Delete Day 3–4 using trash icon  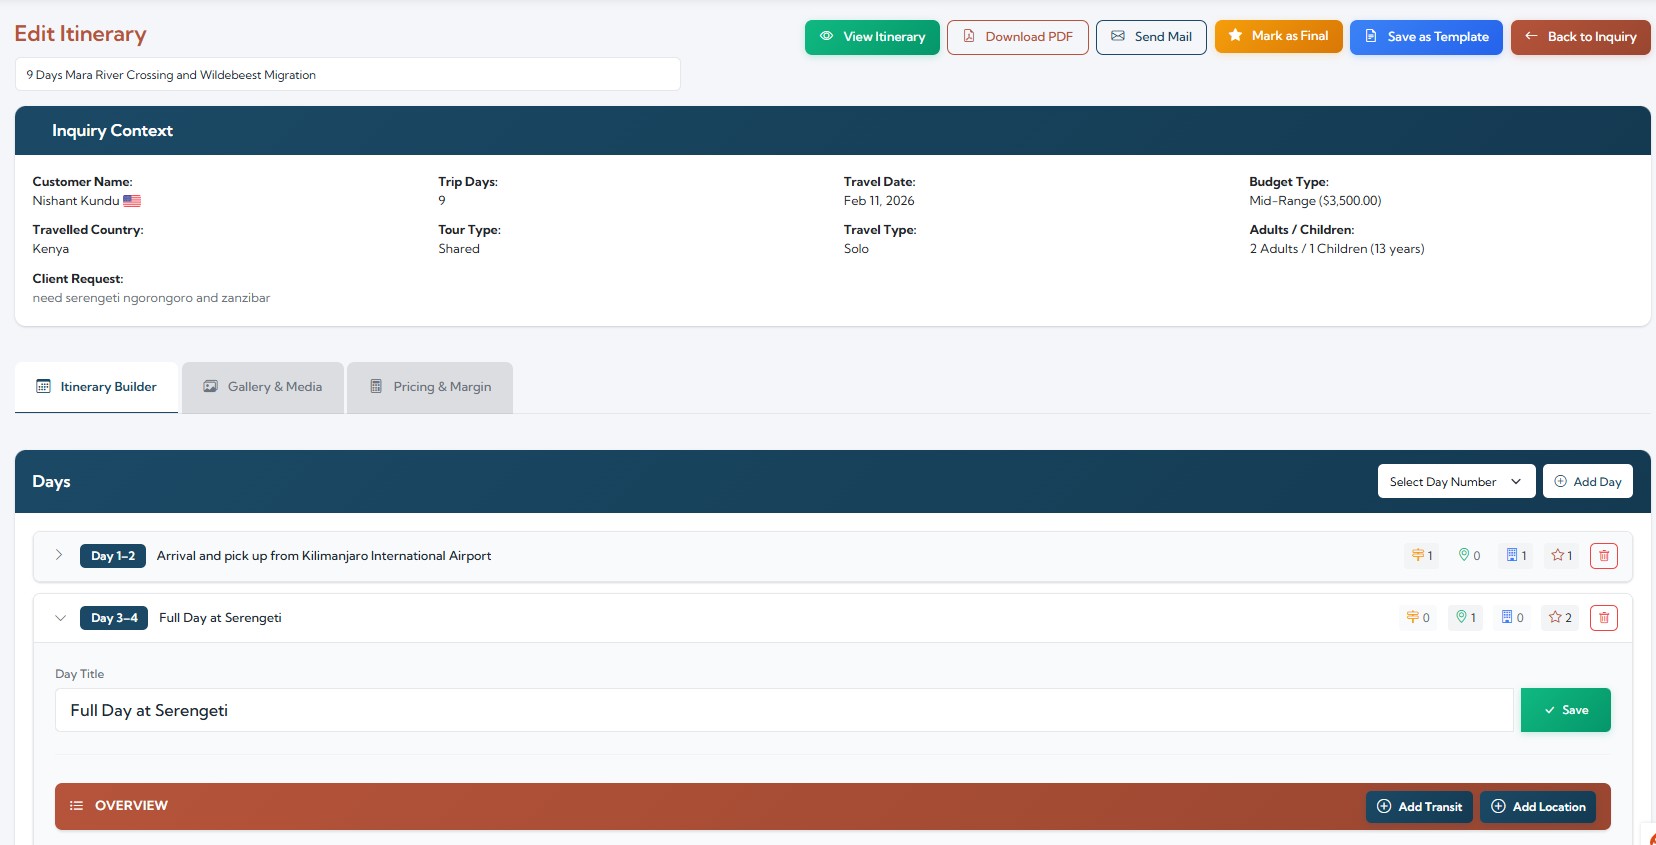coord(1604,618)
